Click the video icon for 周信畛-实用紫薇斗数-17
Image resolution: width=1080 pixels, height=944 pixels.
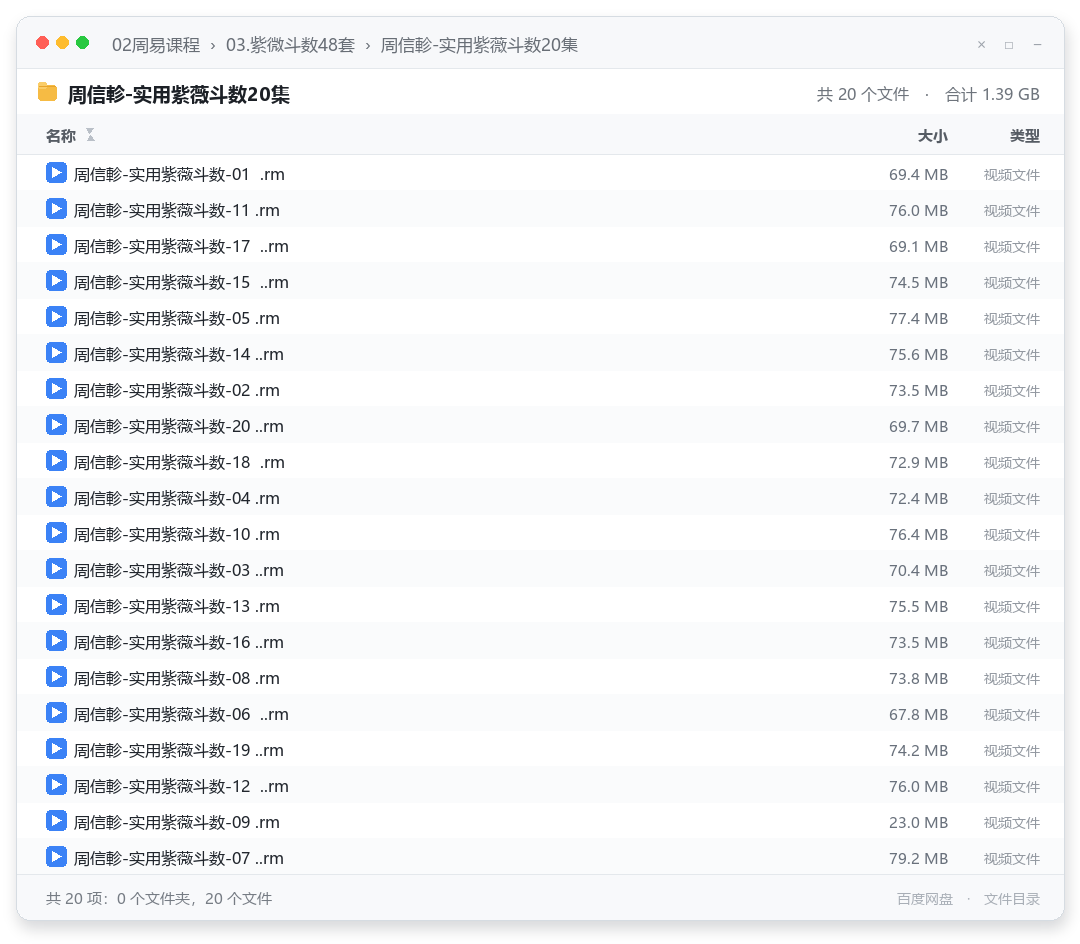(56, 244)
